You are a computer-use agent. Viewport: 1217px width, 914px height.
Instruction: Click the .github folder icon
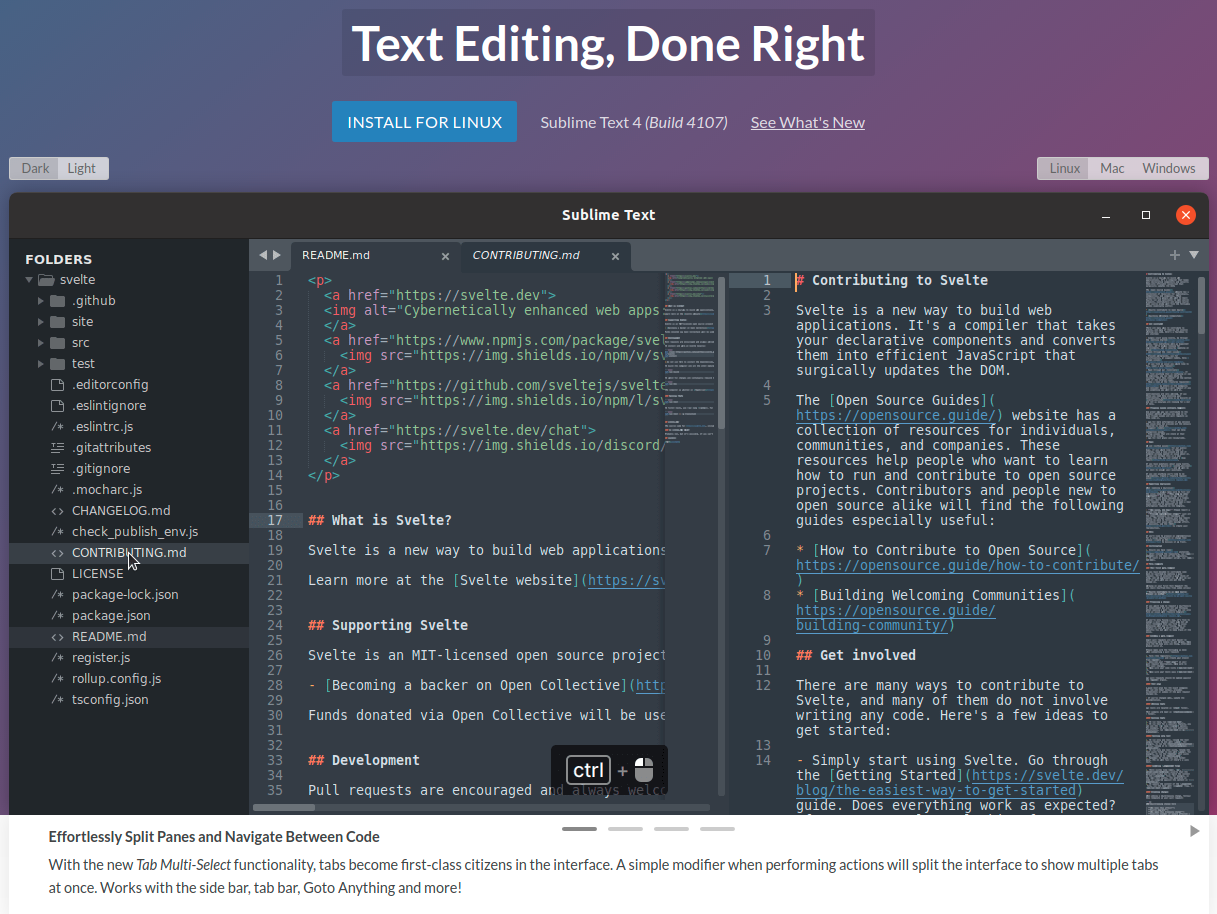[x=57, y=301]
